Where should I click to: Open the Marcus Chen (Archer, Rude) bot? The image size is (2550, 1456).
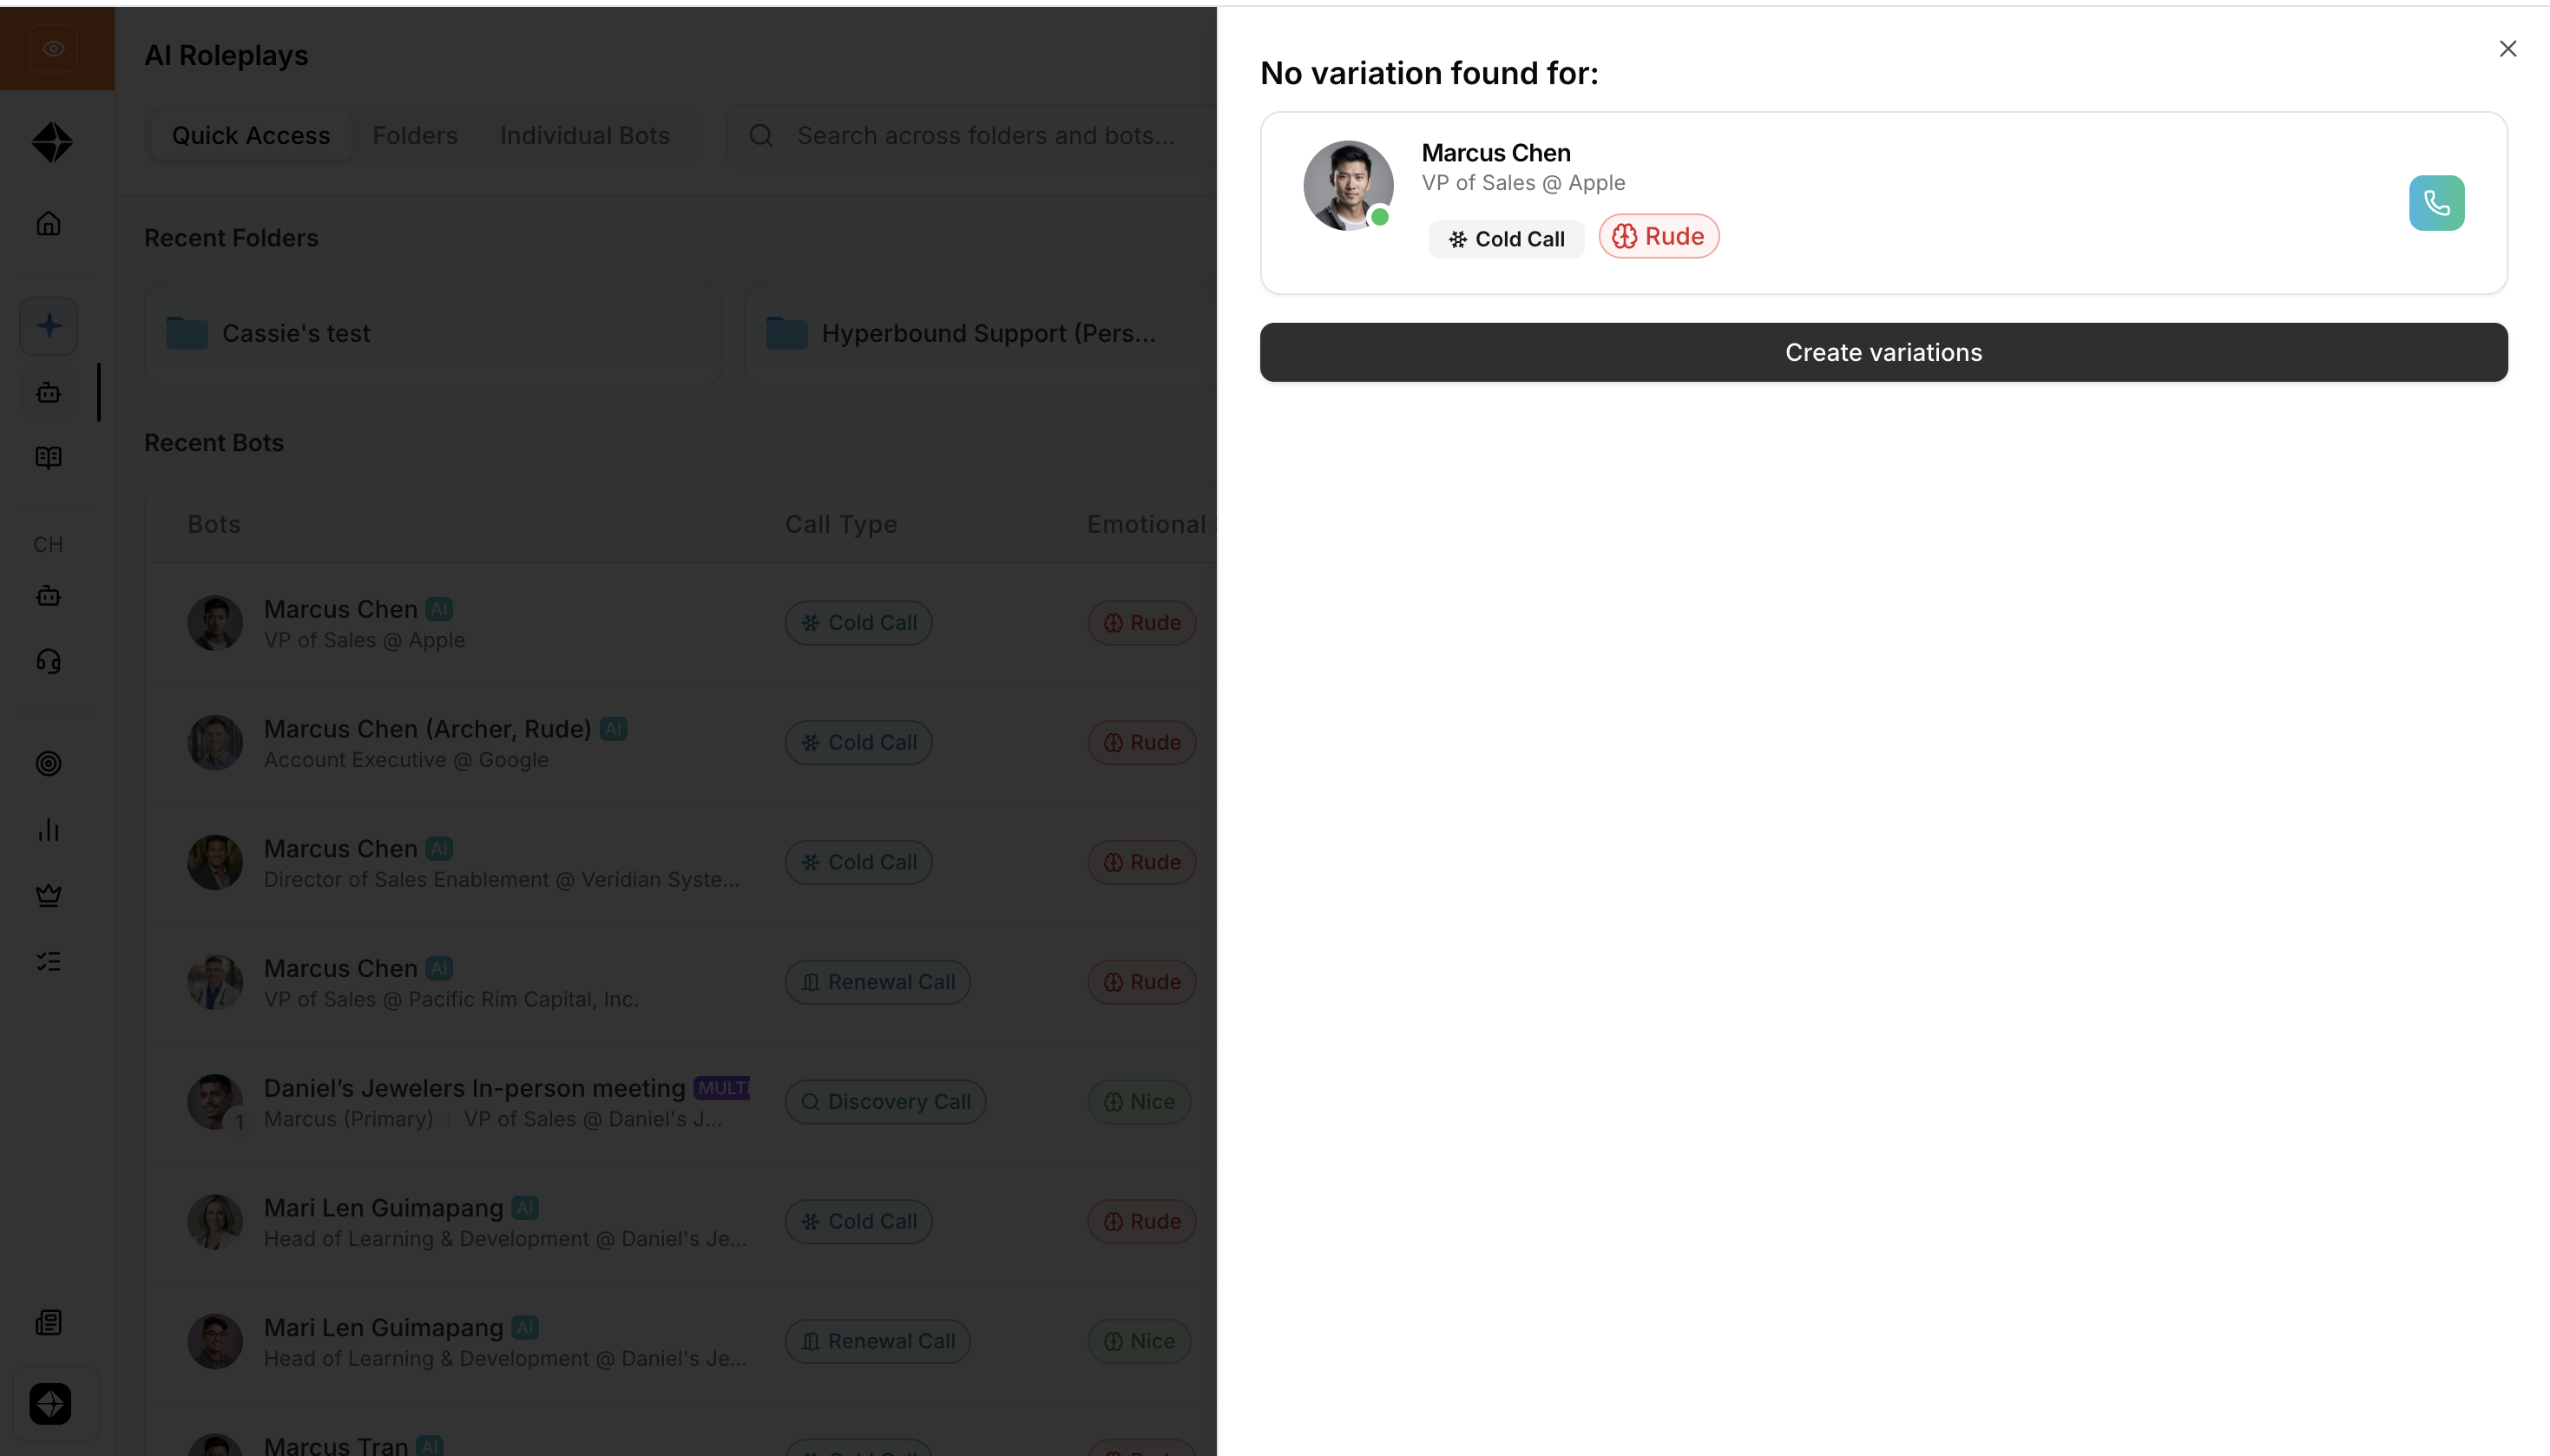(x=681, y=743)
